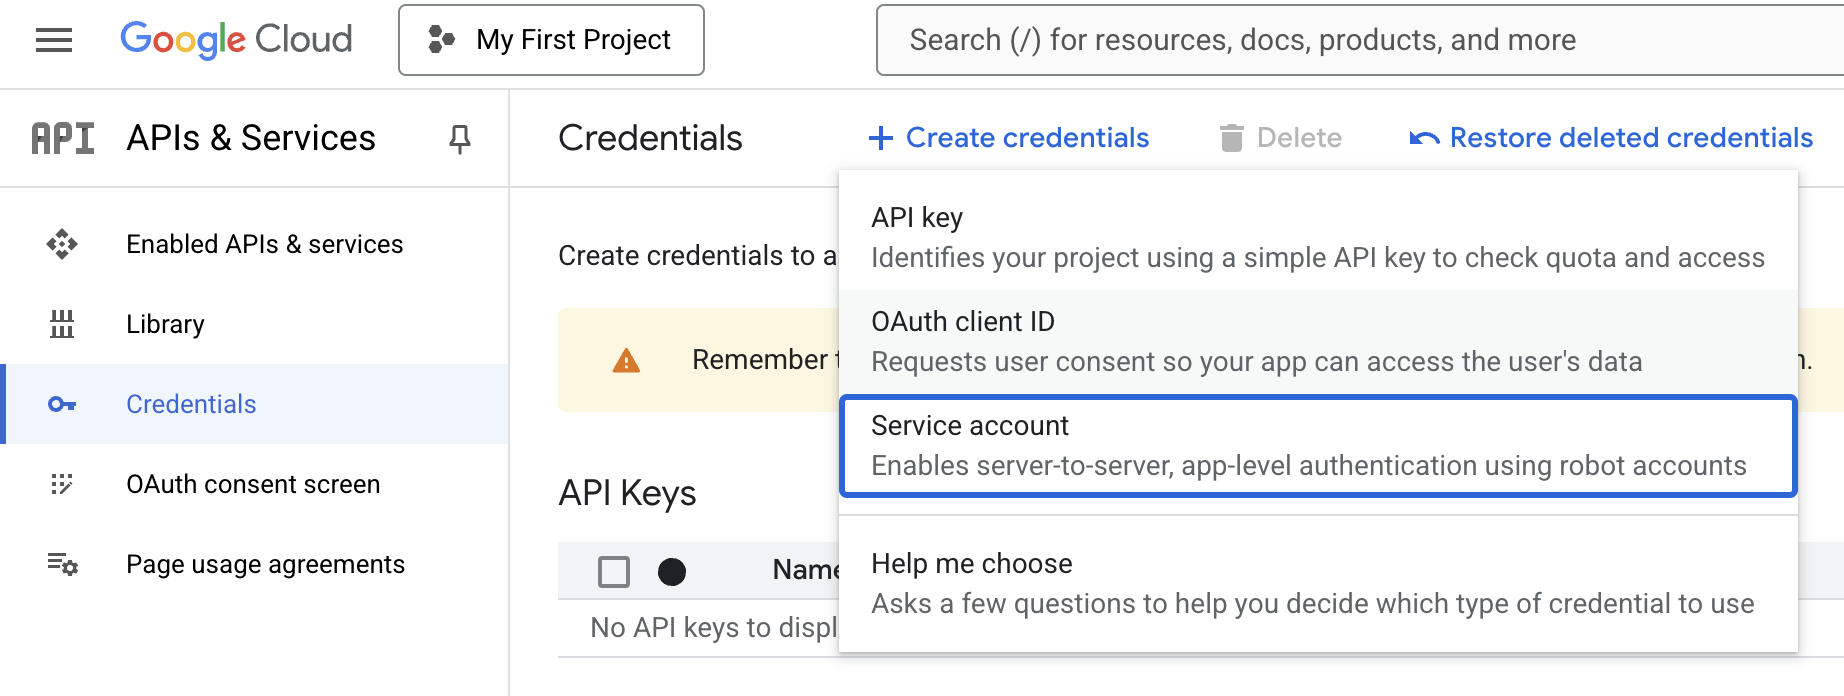Click the Enabled APIs & services icon
The width and height of the screenshot is (1844, 696).
coord(62,244)
